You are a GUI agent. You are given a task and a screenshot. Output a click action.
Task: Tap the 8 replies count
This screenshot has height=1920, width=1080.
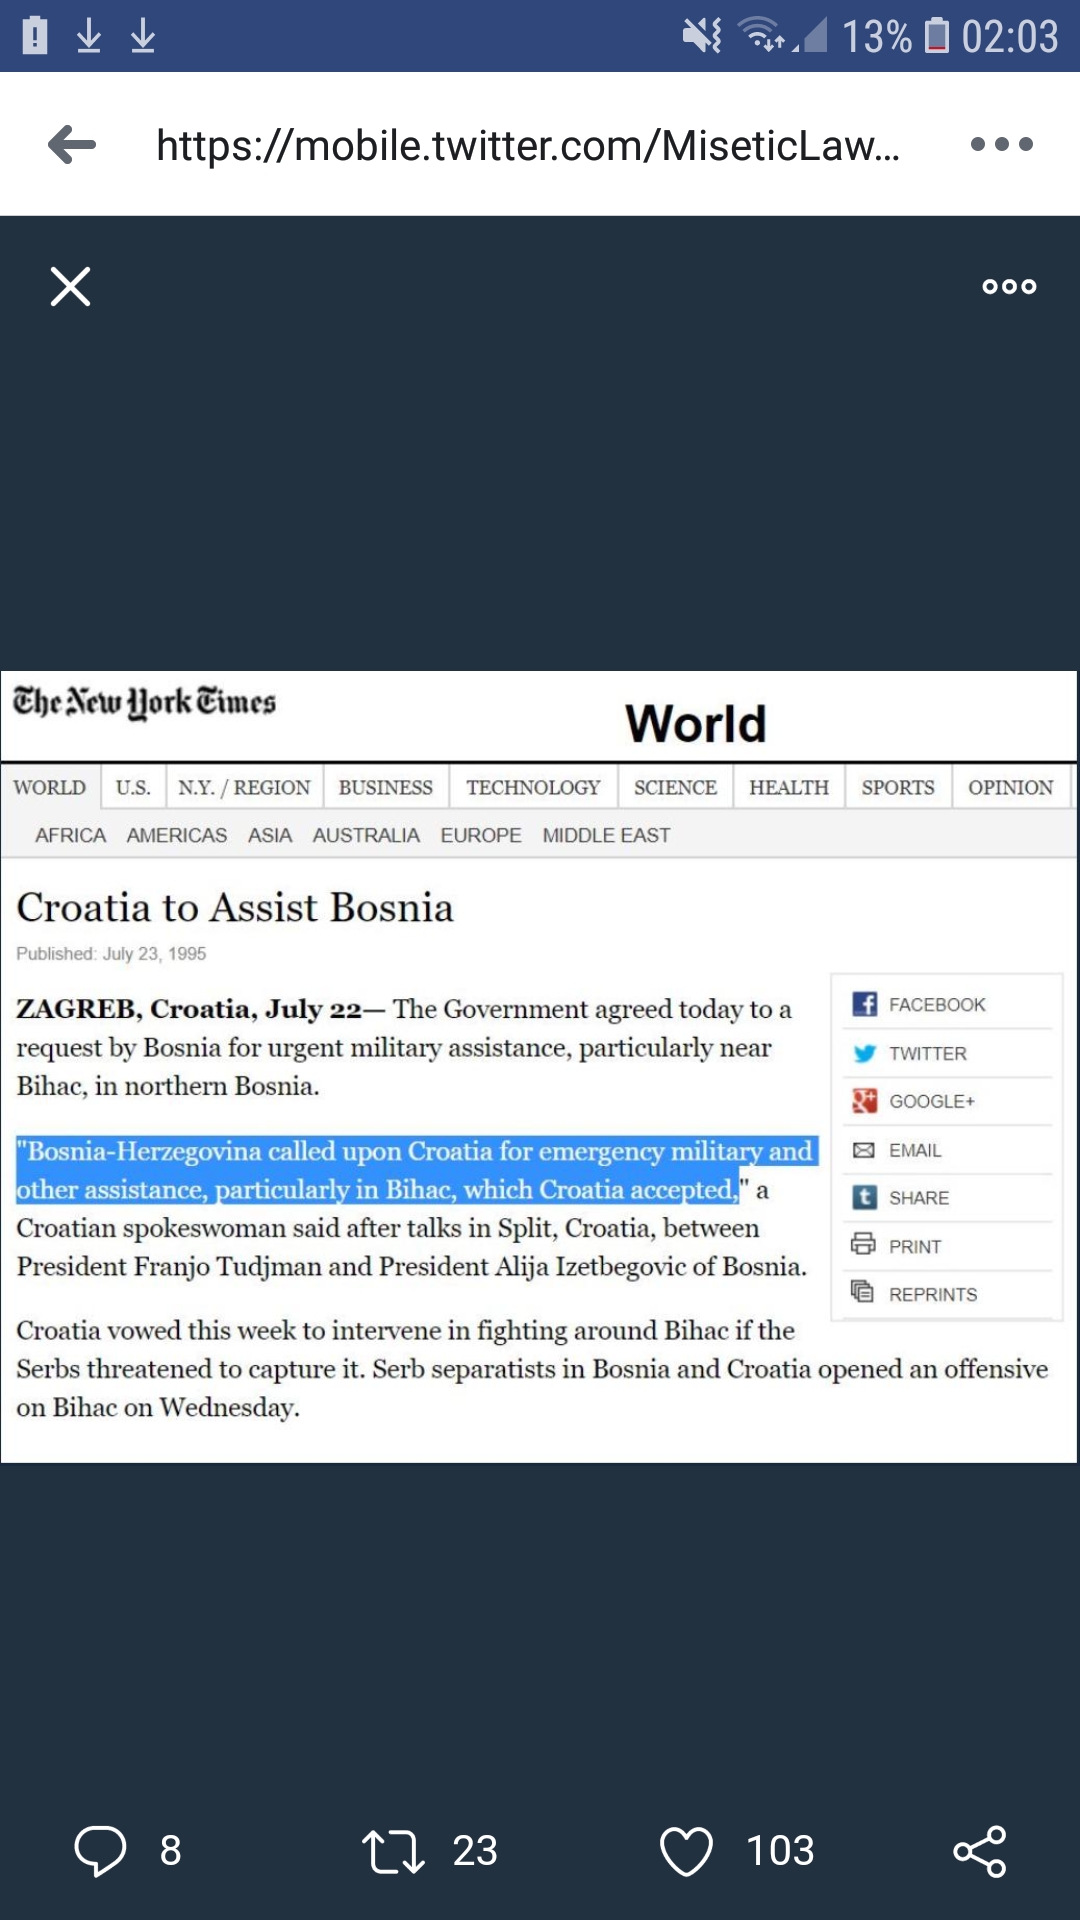[x=171, y=1851]
